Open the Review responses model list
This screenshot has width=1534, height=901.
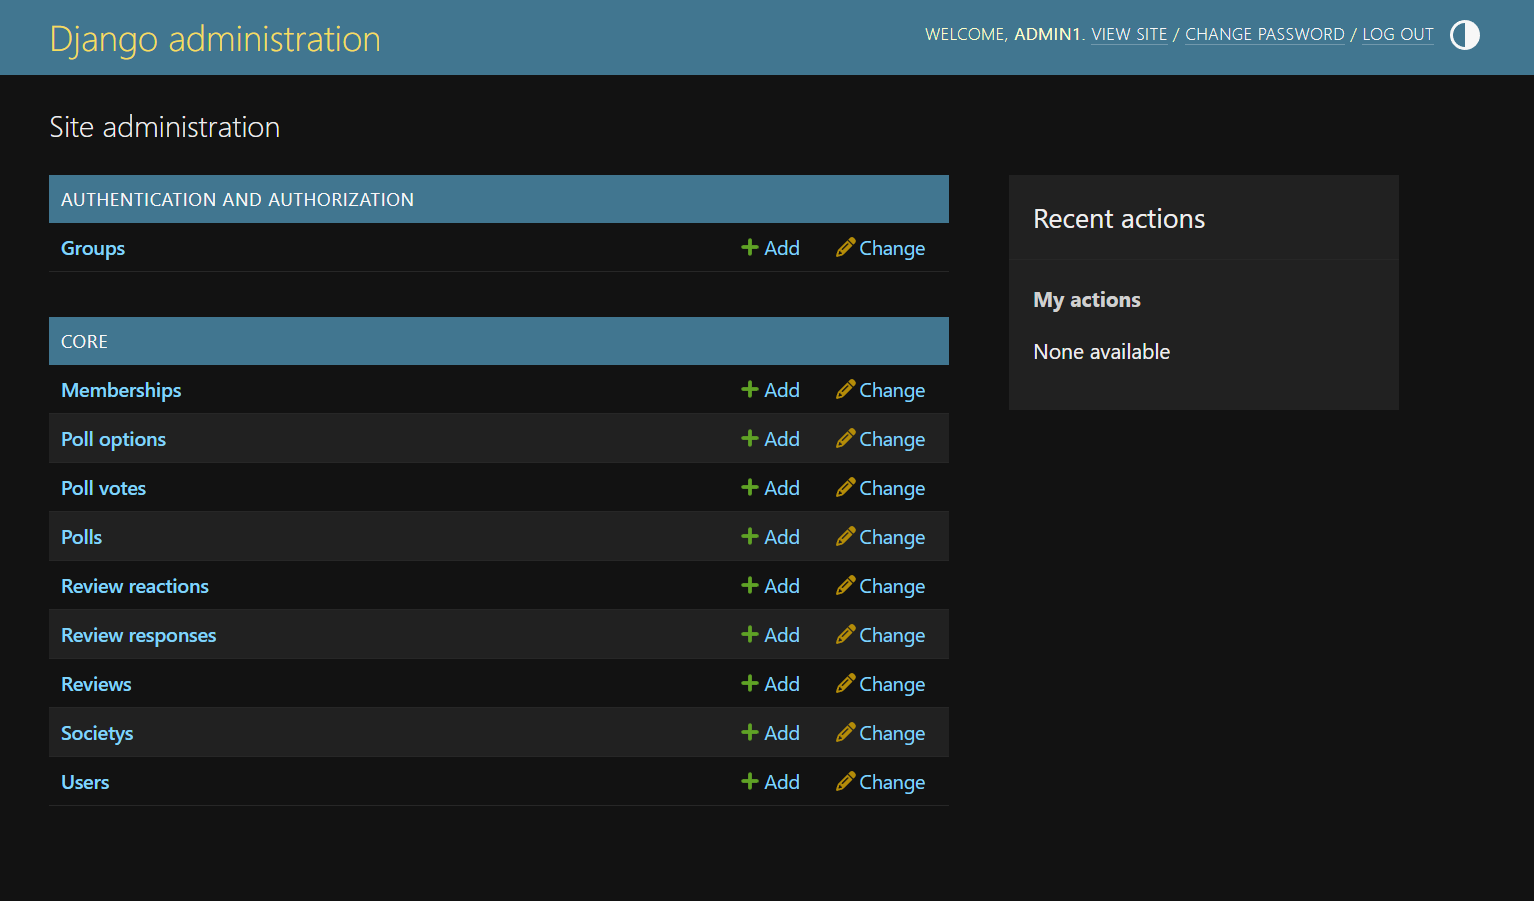tap(138, 635)
